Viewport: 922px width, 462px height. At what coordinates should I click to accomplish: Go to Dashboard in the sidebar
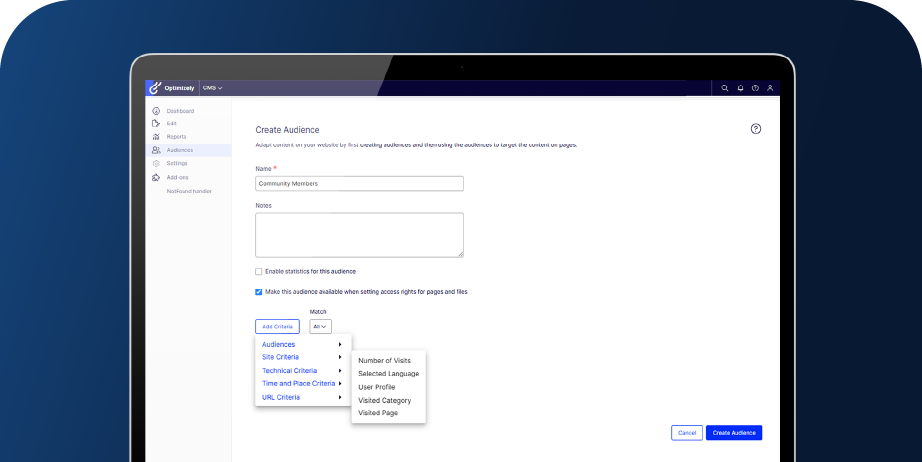[x=180, y=111]
